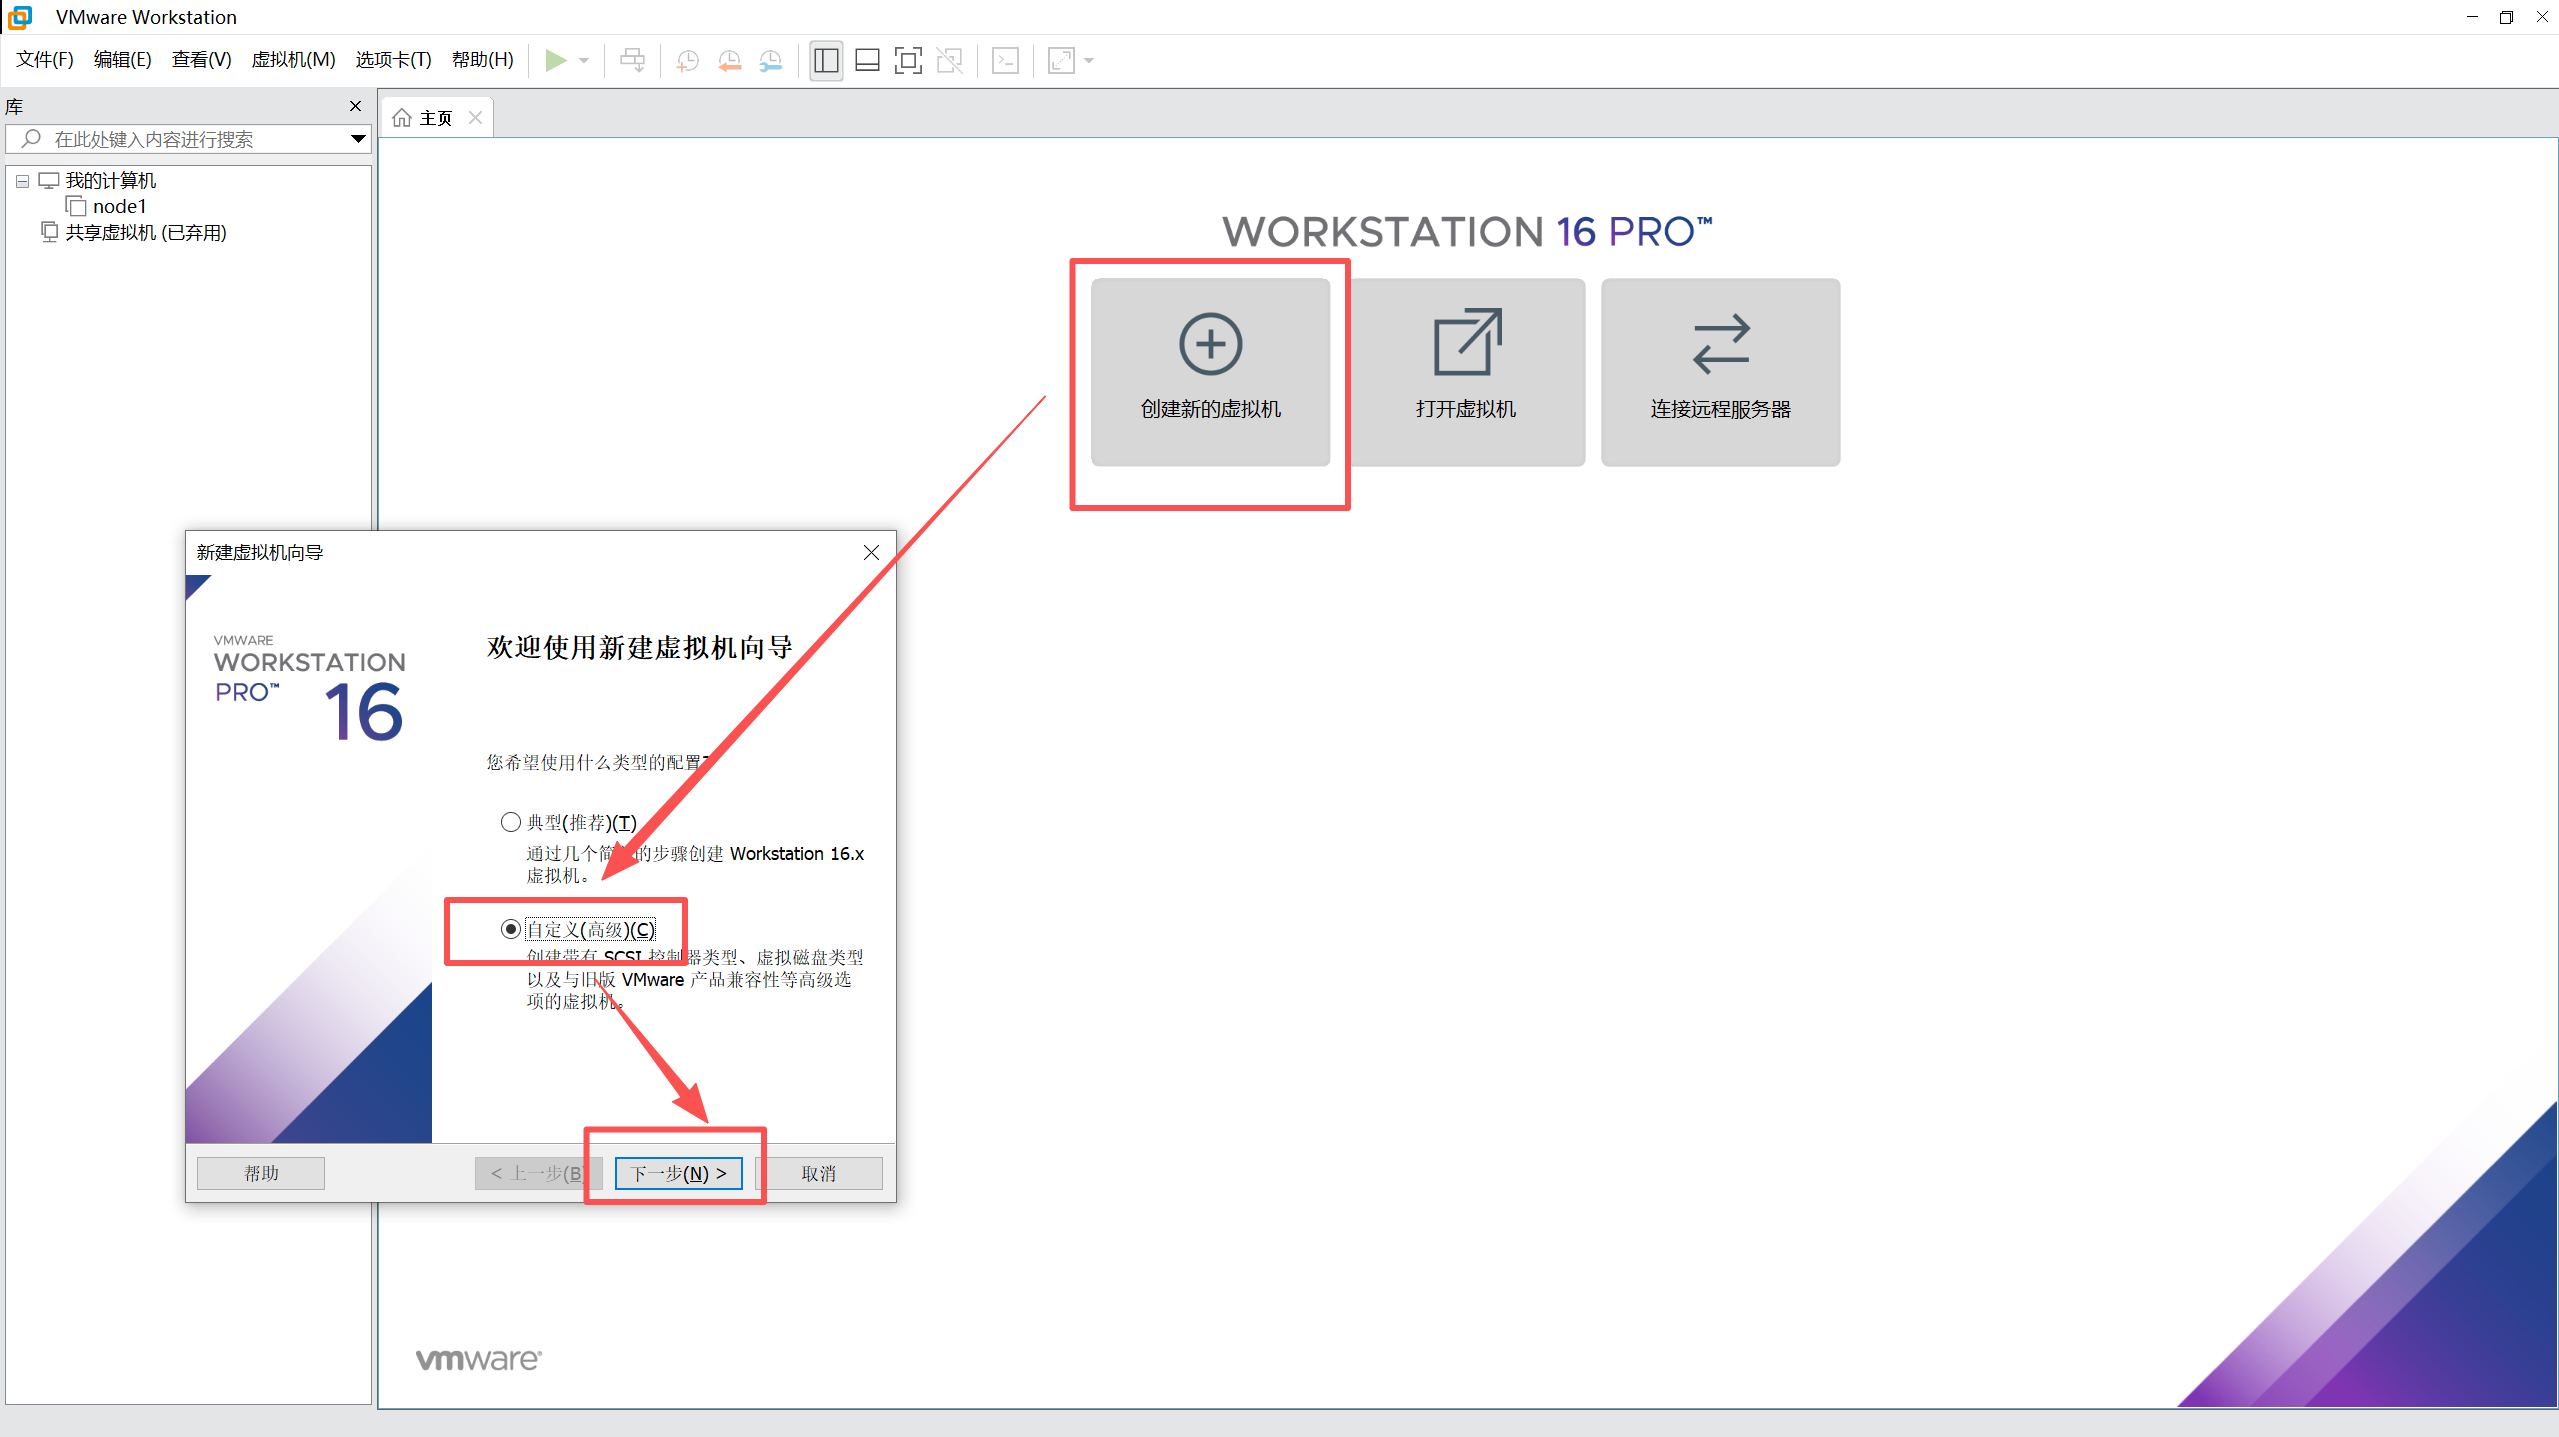2559x1437 pixels.
Task: Open the 文件(F) menu
Action: (45, 60)
